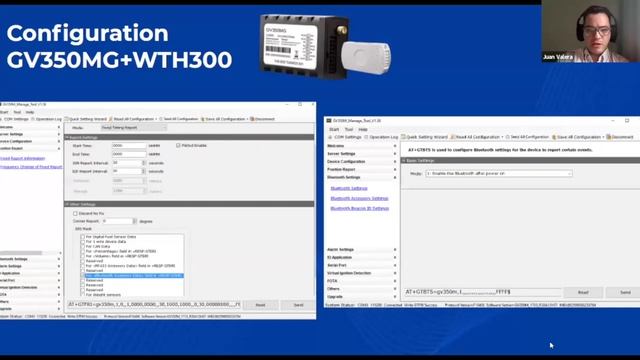
Task: Expand Upgrade section in right window
Action: click(362, 297)
